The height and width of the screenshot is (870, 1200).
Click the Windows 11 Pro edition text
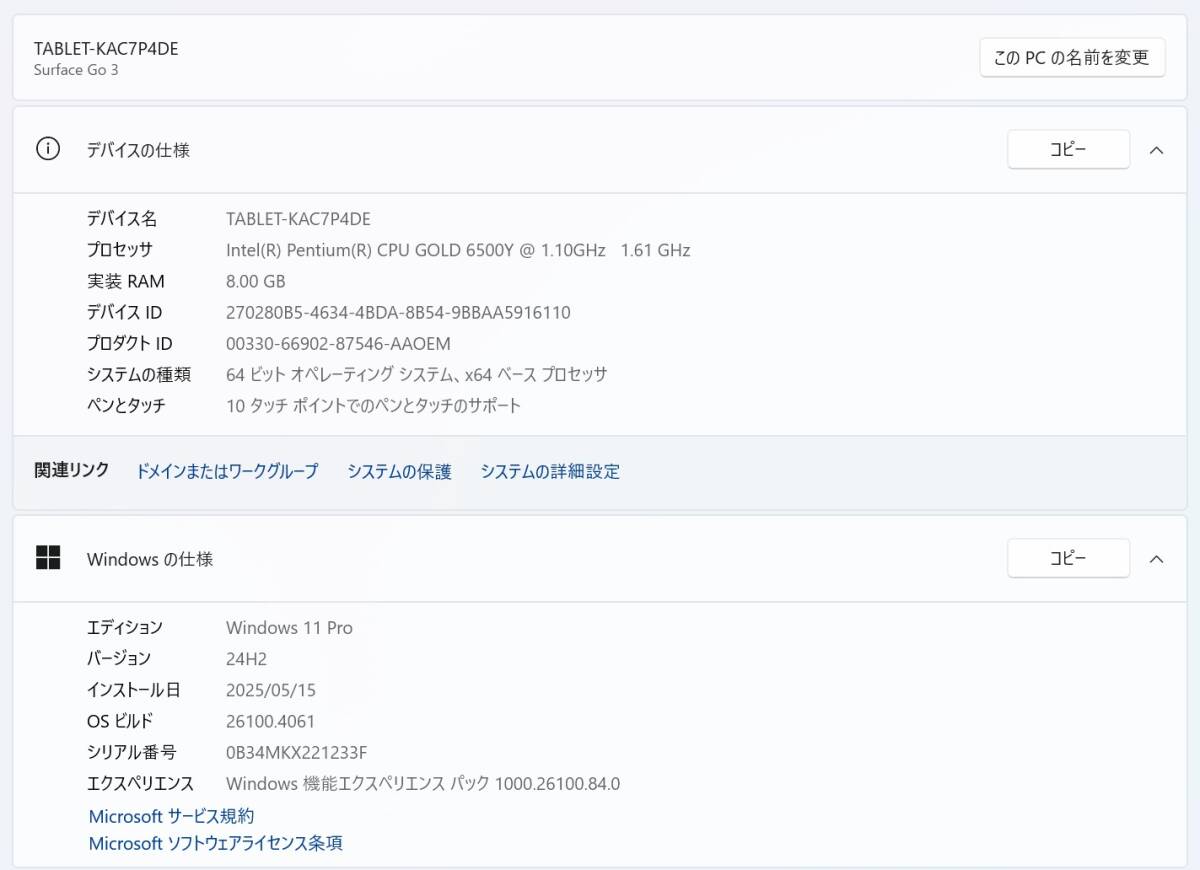[x=289, y=628]
